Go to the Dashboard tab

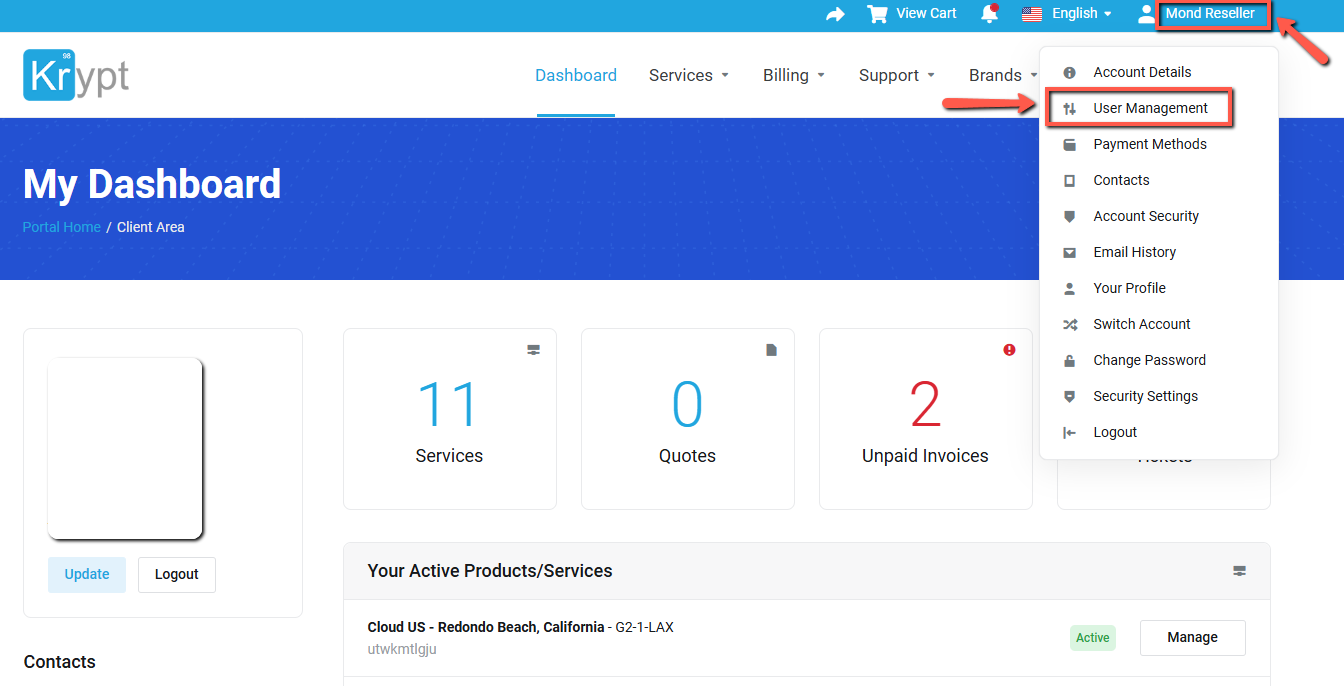[576, 75]
